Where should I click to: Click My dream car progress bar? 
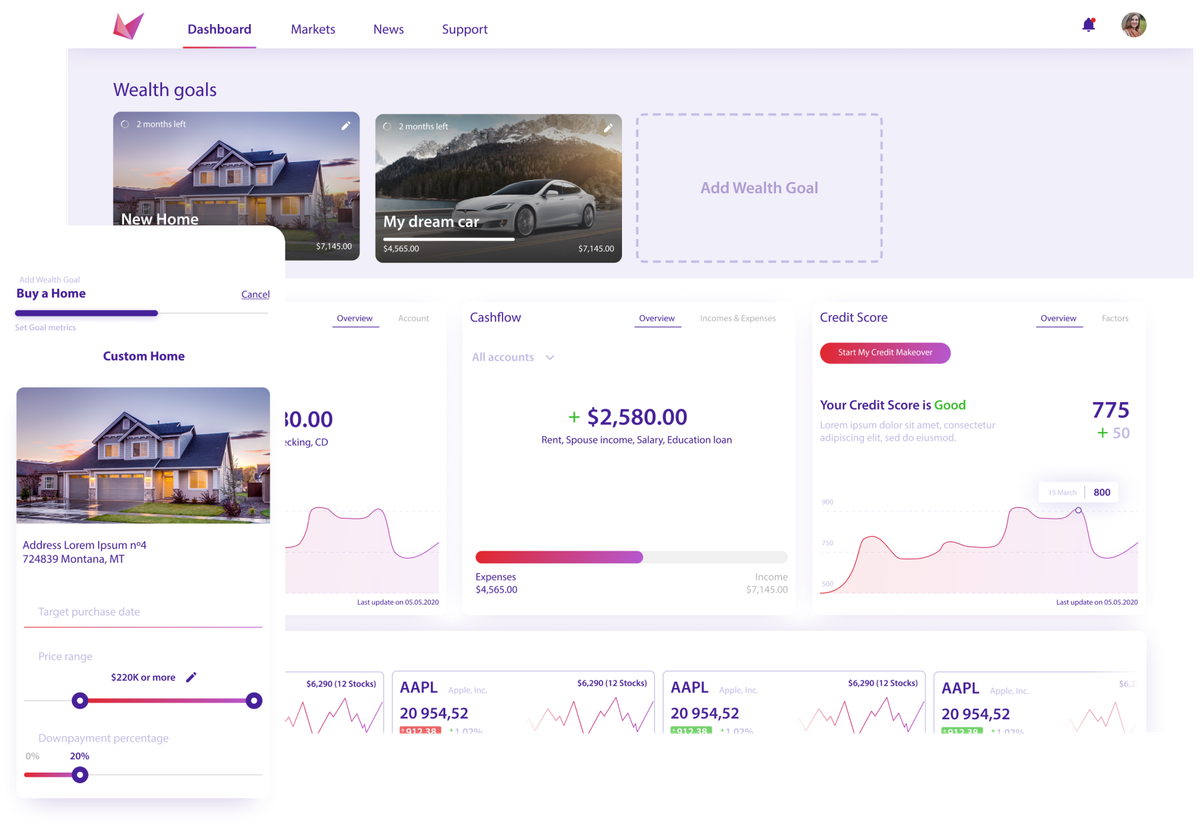[x=449, y=239]
